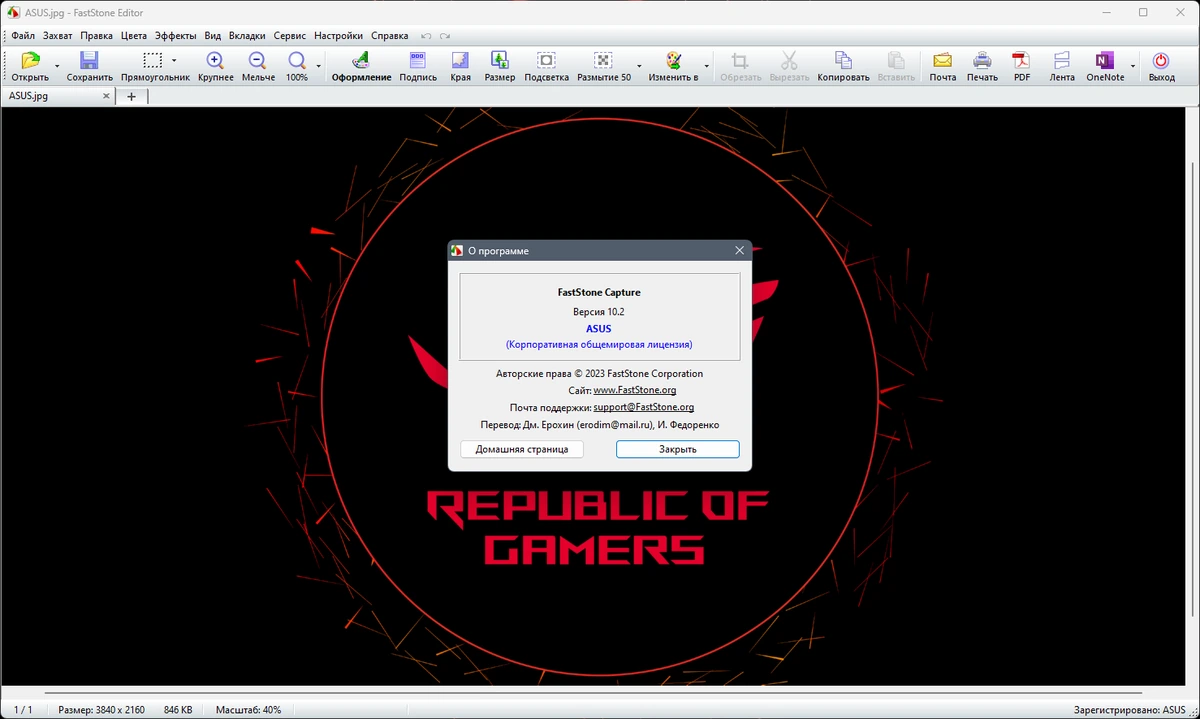1200x719 pixels.
Task: Click the '1 / 1' page counter
Action: click(x=22, y=710)
